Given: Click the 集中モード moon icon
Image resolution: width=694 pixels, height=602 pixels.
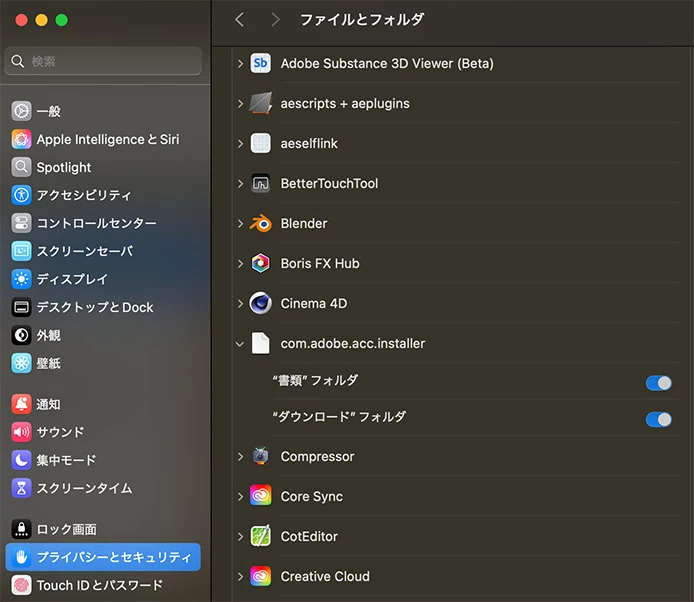Looking at the screenshot, I should pos(21,460).
